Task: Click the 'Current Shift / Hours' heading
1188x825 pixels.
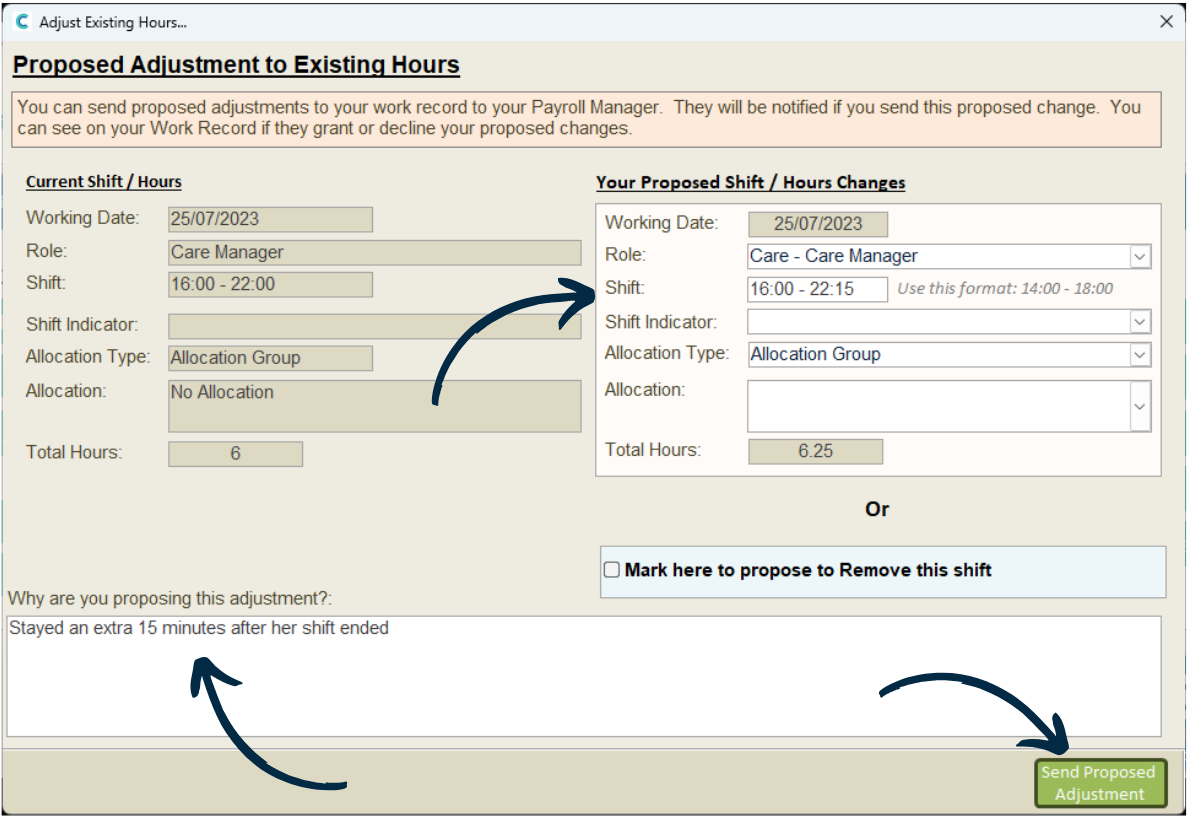Action: [x=104, y=182]
